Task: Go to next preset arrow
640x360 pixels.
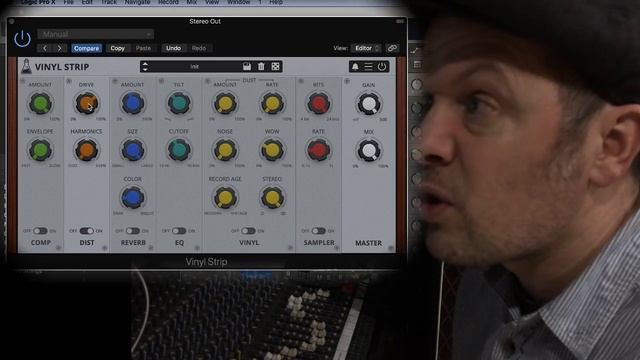Action: point(60,48)
